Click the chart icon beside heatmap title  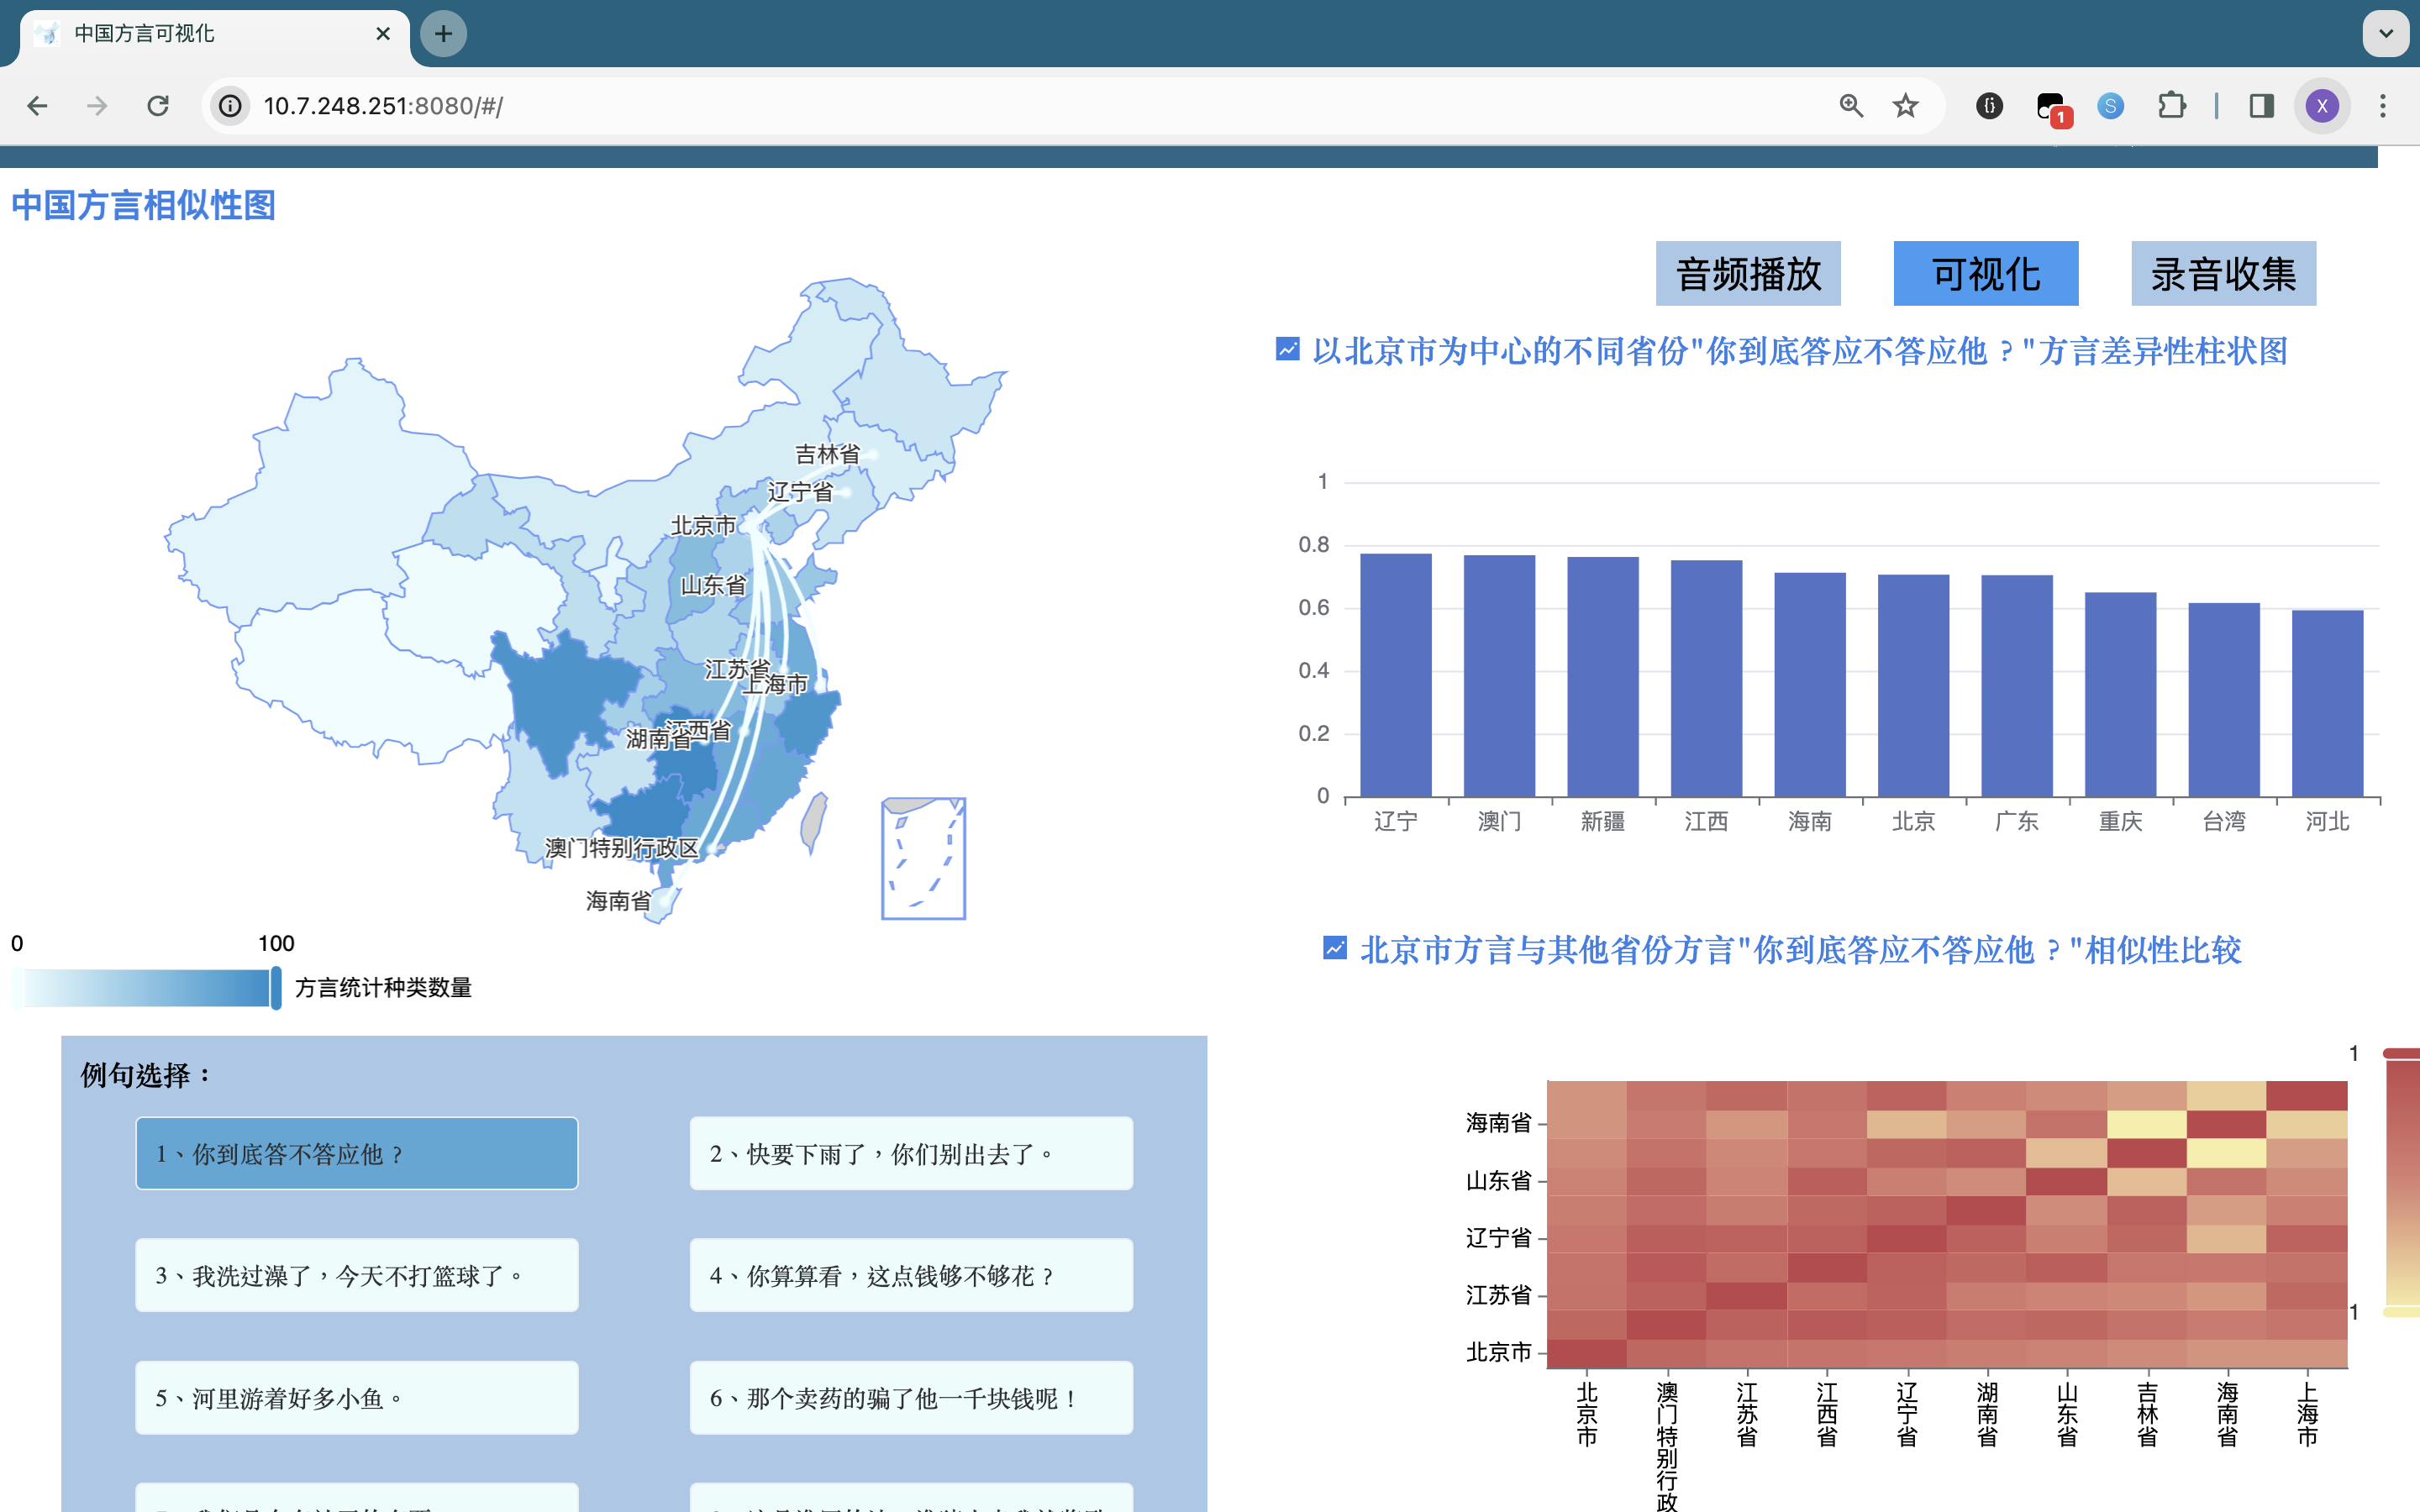coord(1334,947)
